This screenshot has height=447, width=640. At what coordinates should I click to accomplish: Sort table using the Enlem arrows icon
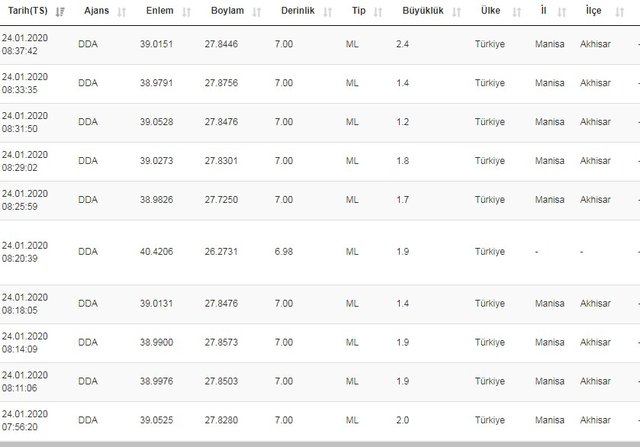coord(192,11)
